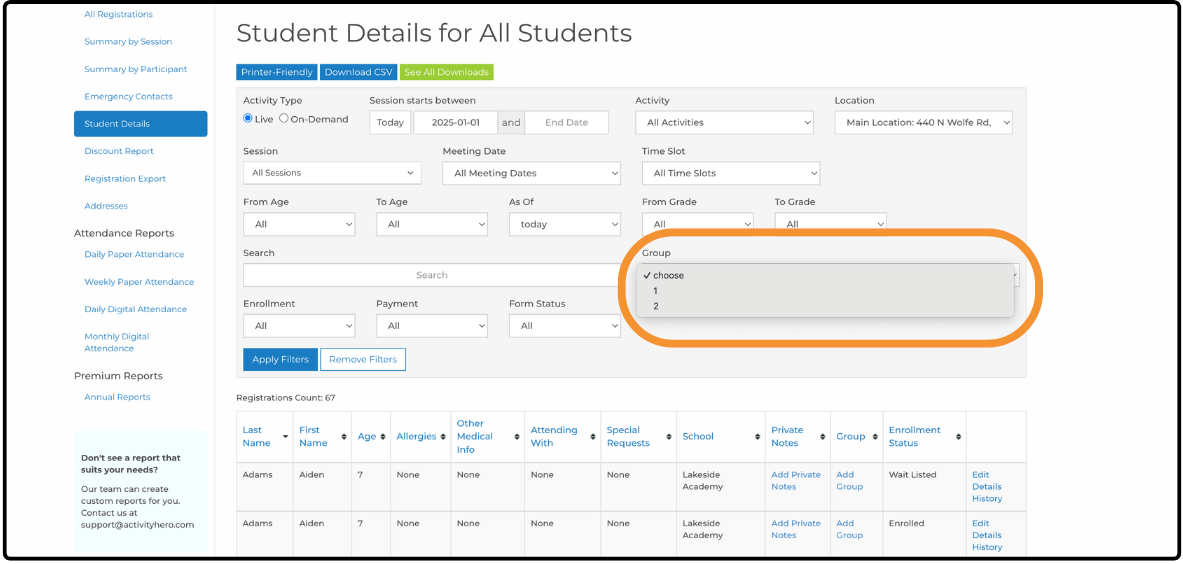The height and width of the screenshot is (564, 1183).
Task: Click the Today date button
Action: [x=390, y=122]
